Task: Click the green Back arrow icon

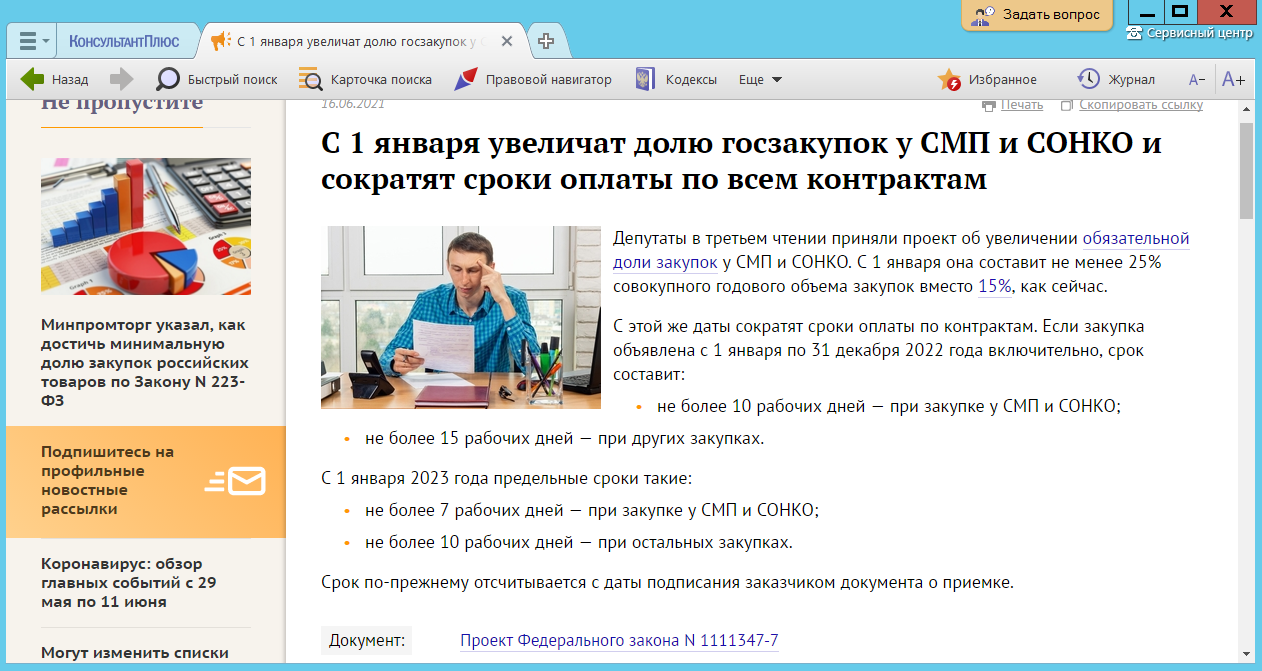Action: 33,79
